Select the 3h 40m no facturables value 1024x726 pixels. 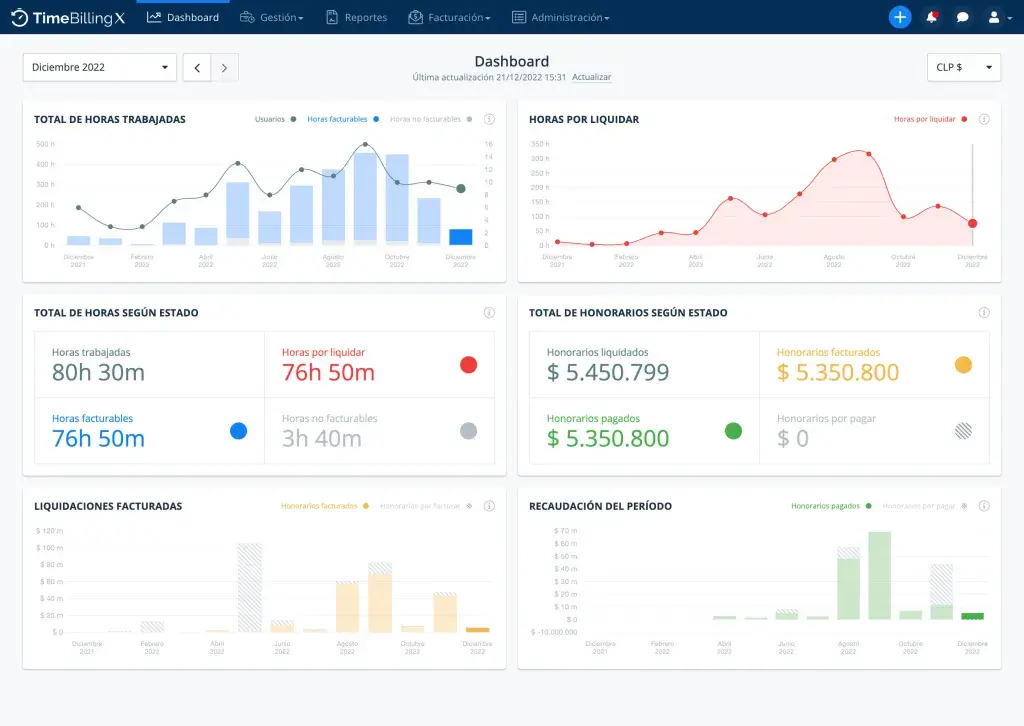pos(321,439)
